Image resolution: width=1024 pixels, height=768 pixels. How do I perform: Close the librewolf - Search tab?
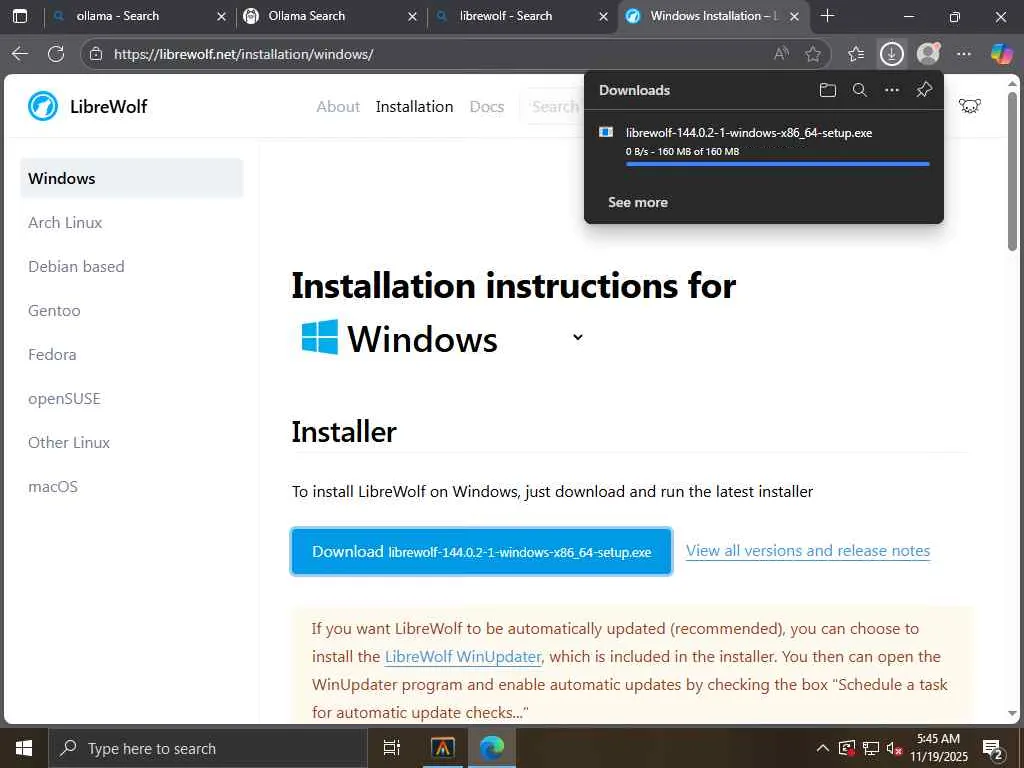point(603,16)
